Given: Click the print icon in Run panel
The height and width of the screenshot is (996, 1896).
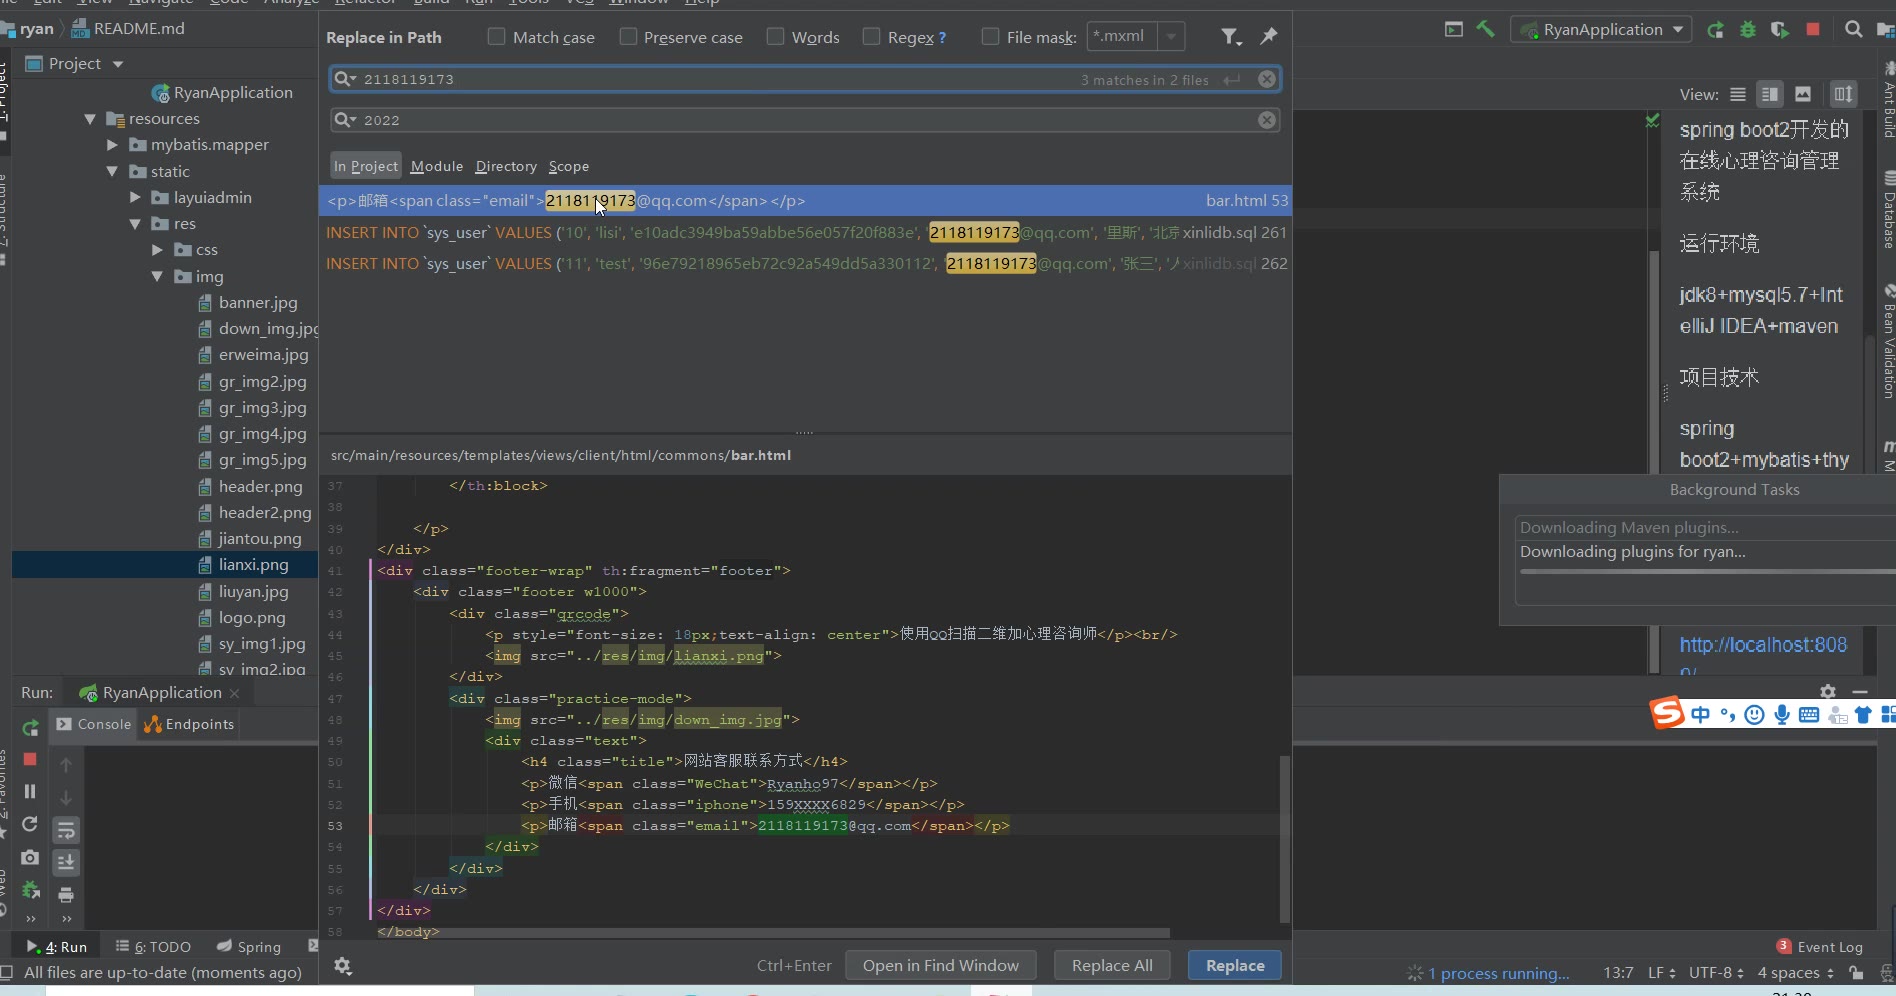Looking at the screenshot, I should pos(66,895).
